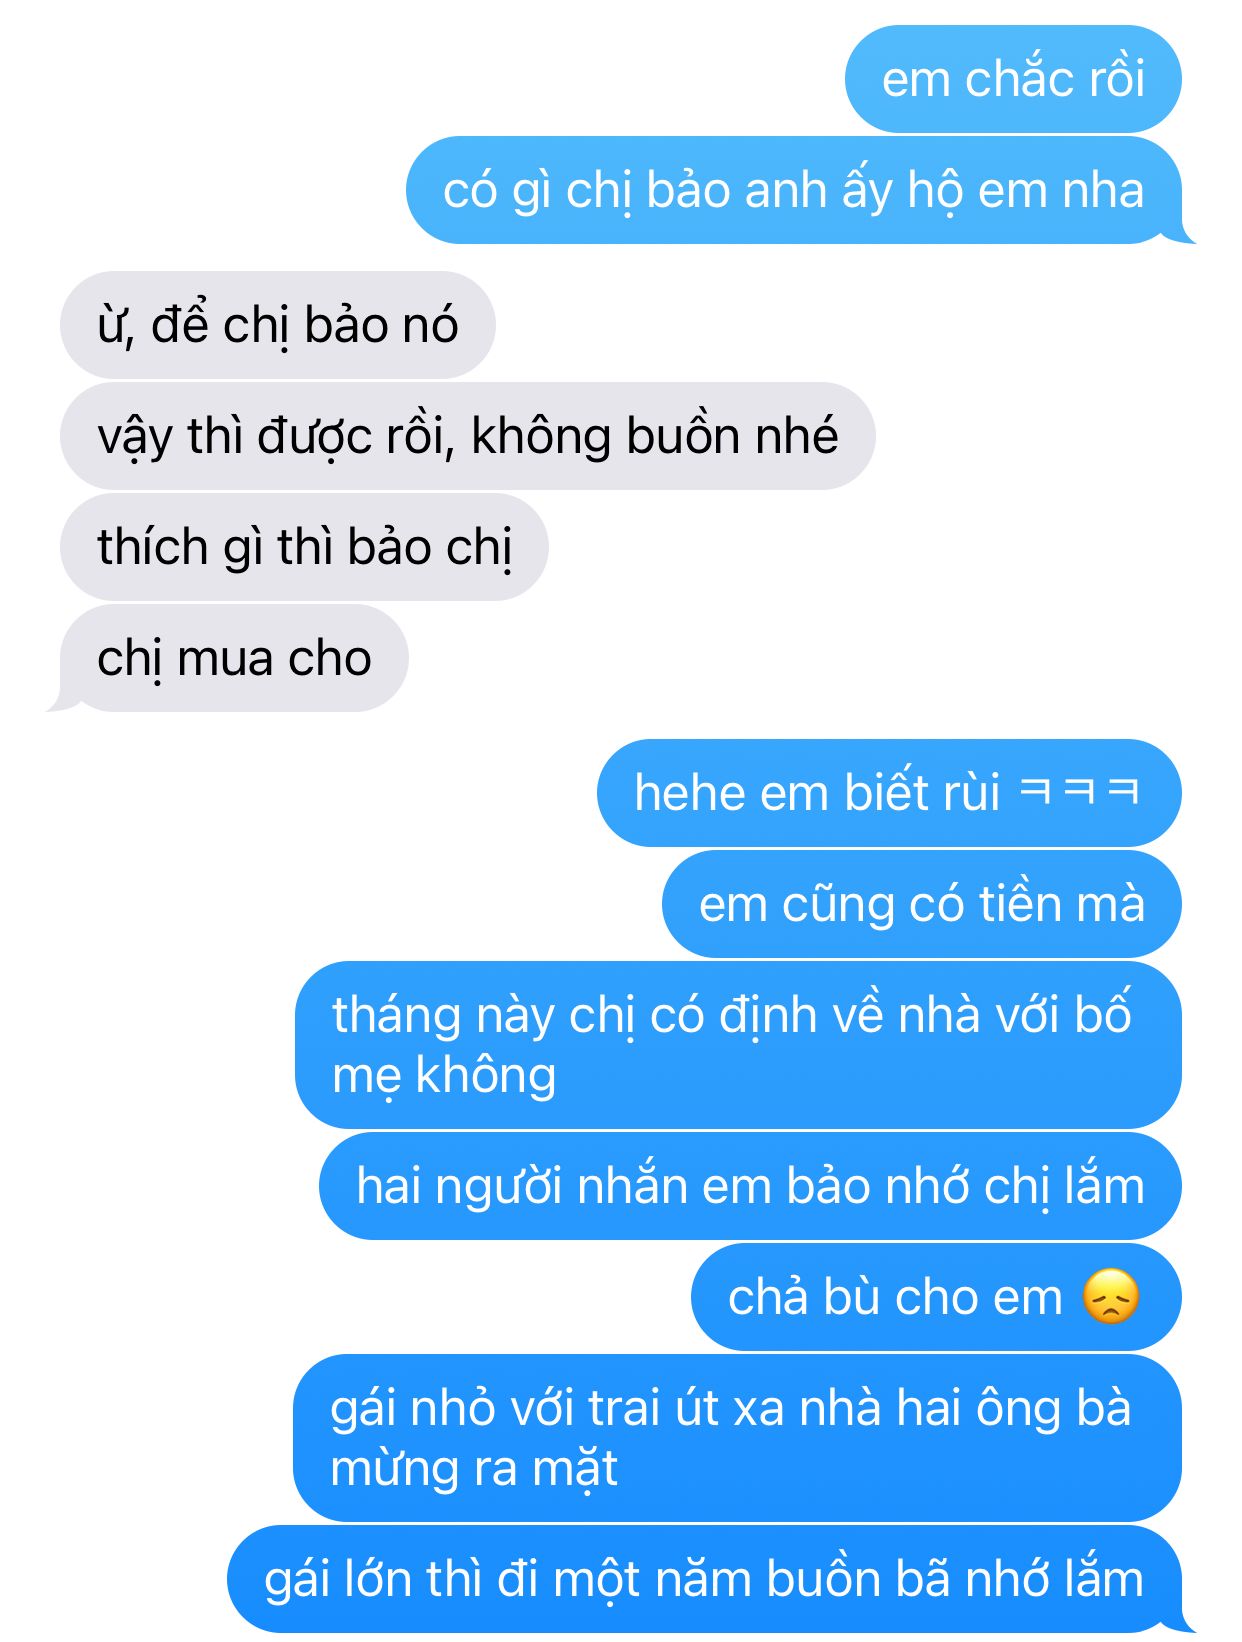Click the word 'mẹ không' in blue bubble

[x=444, y=1076]
